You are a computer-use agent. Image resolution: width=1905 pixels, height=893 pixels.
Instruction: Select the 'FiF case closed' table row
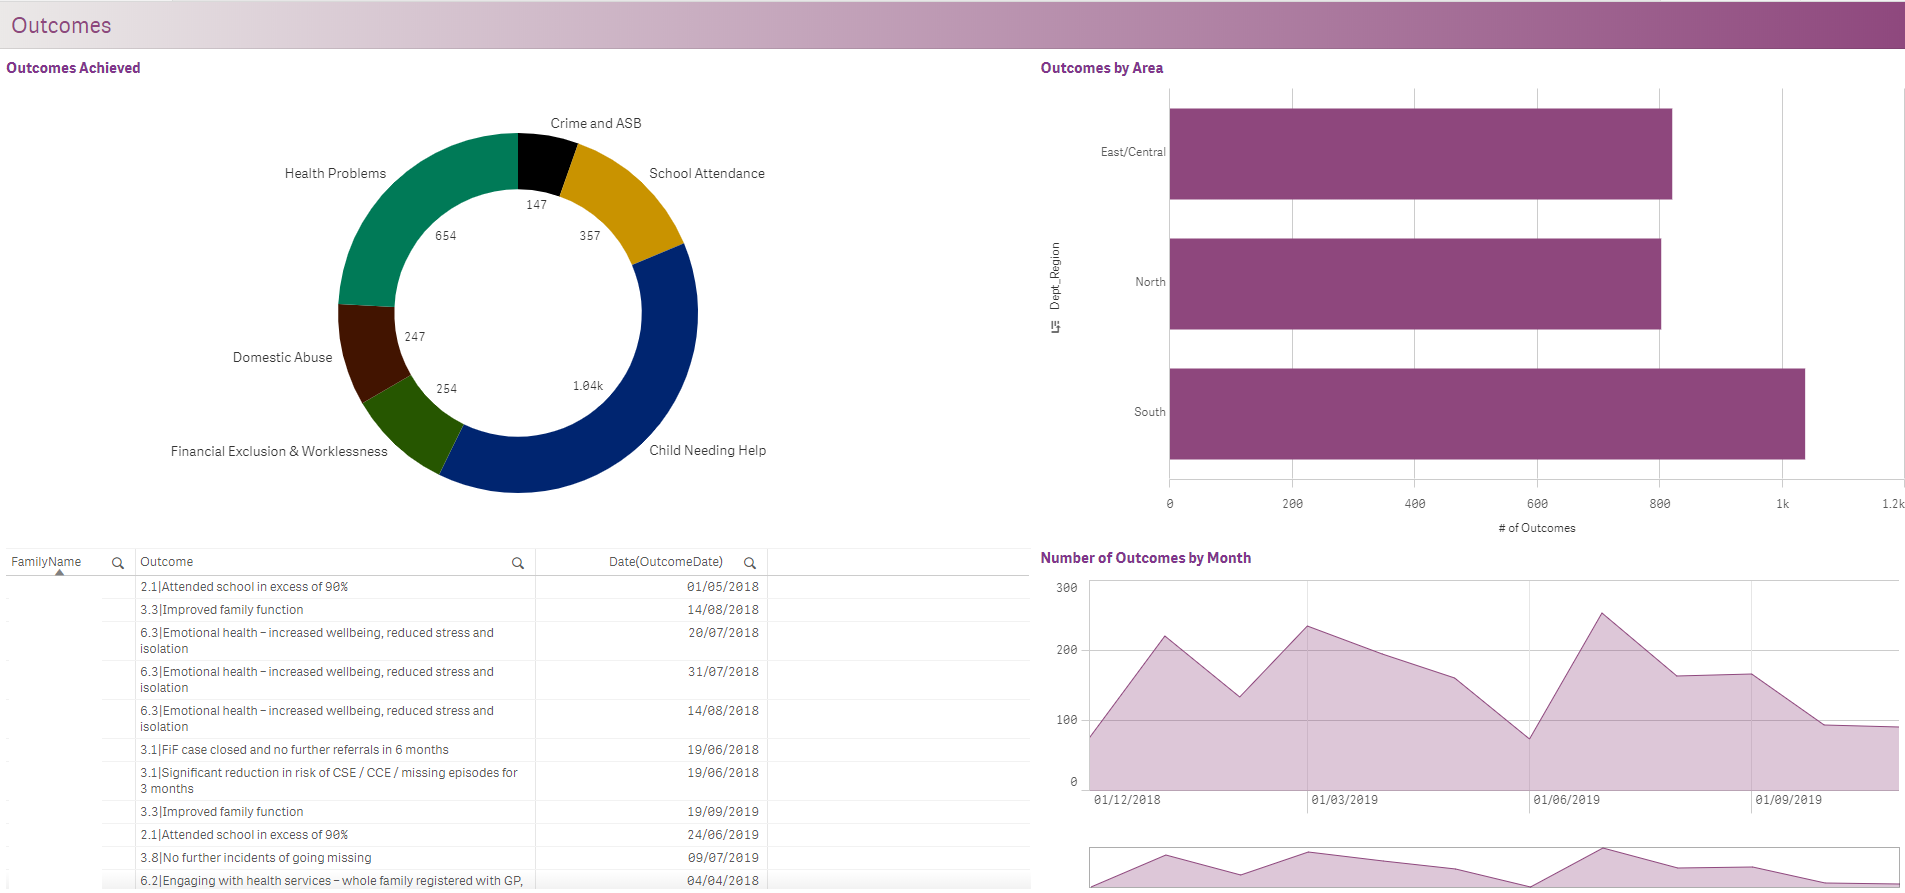tap(294, 750)
